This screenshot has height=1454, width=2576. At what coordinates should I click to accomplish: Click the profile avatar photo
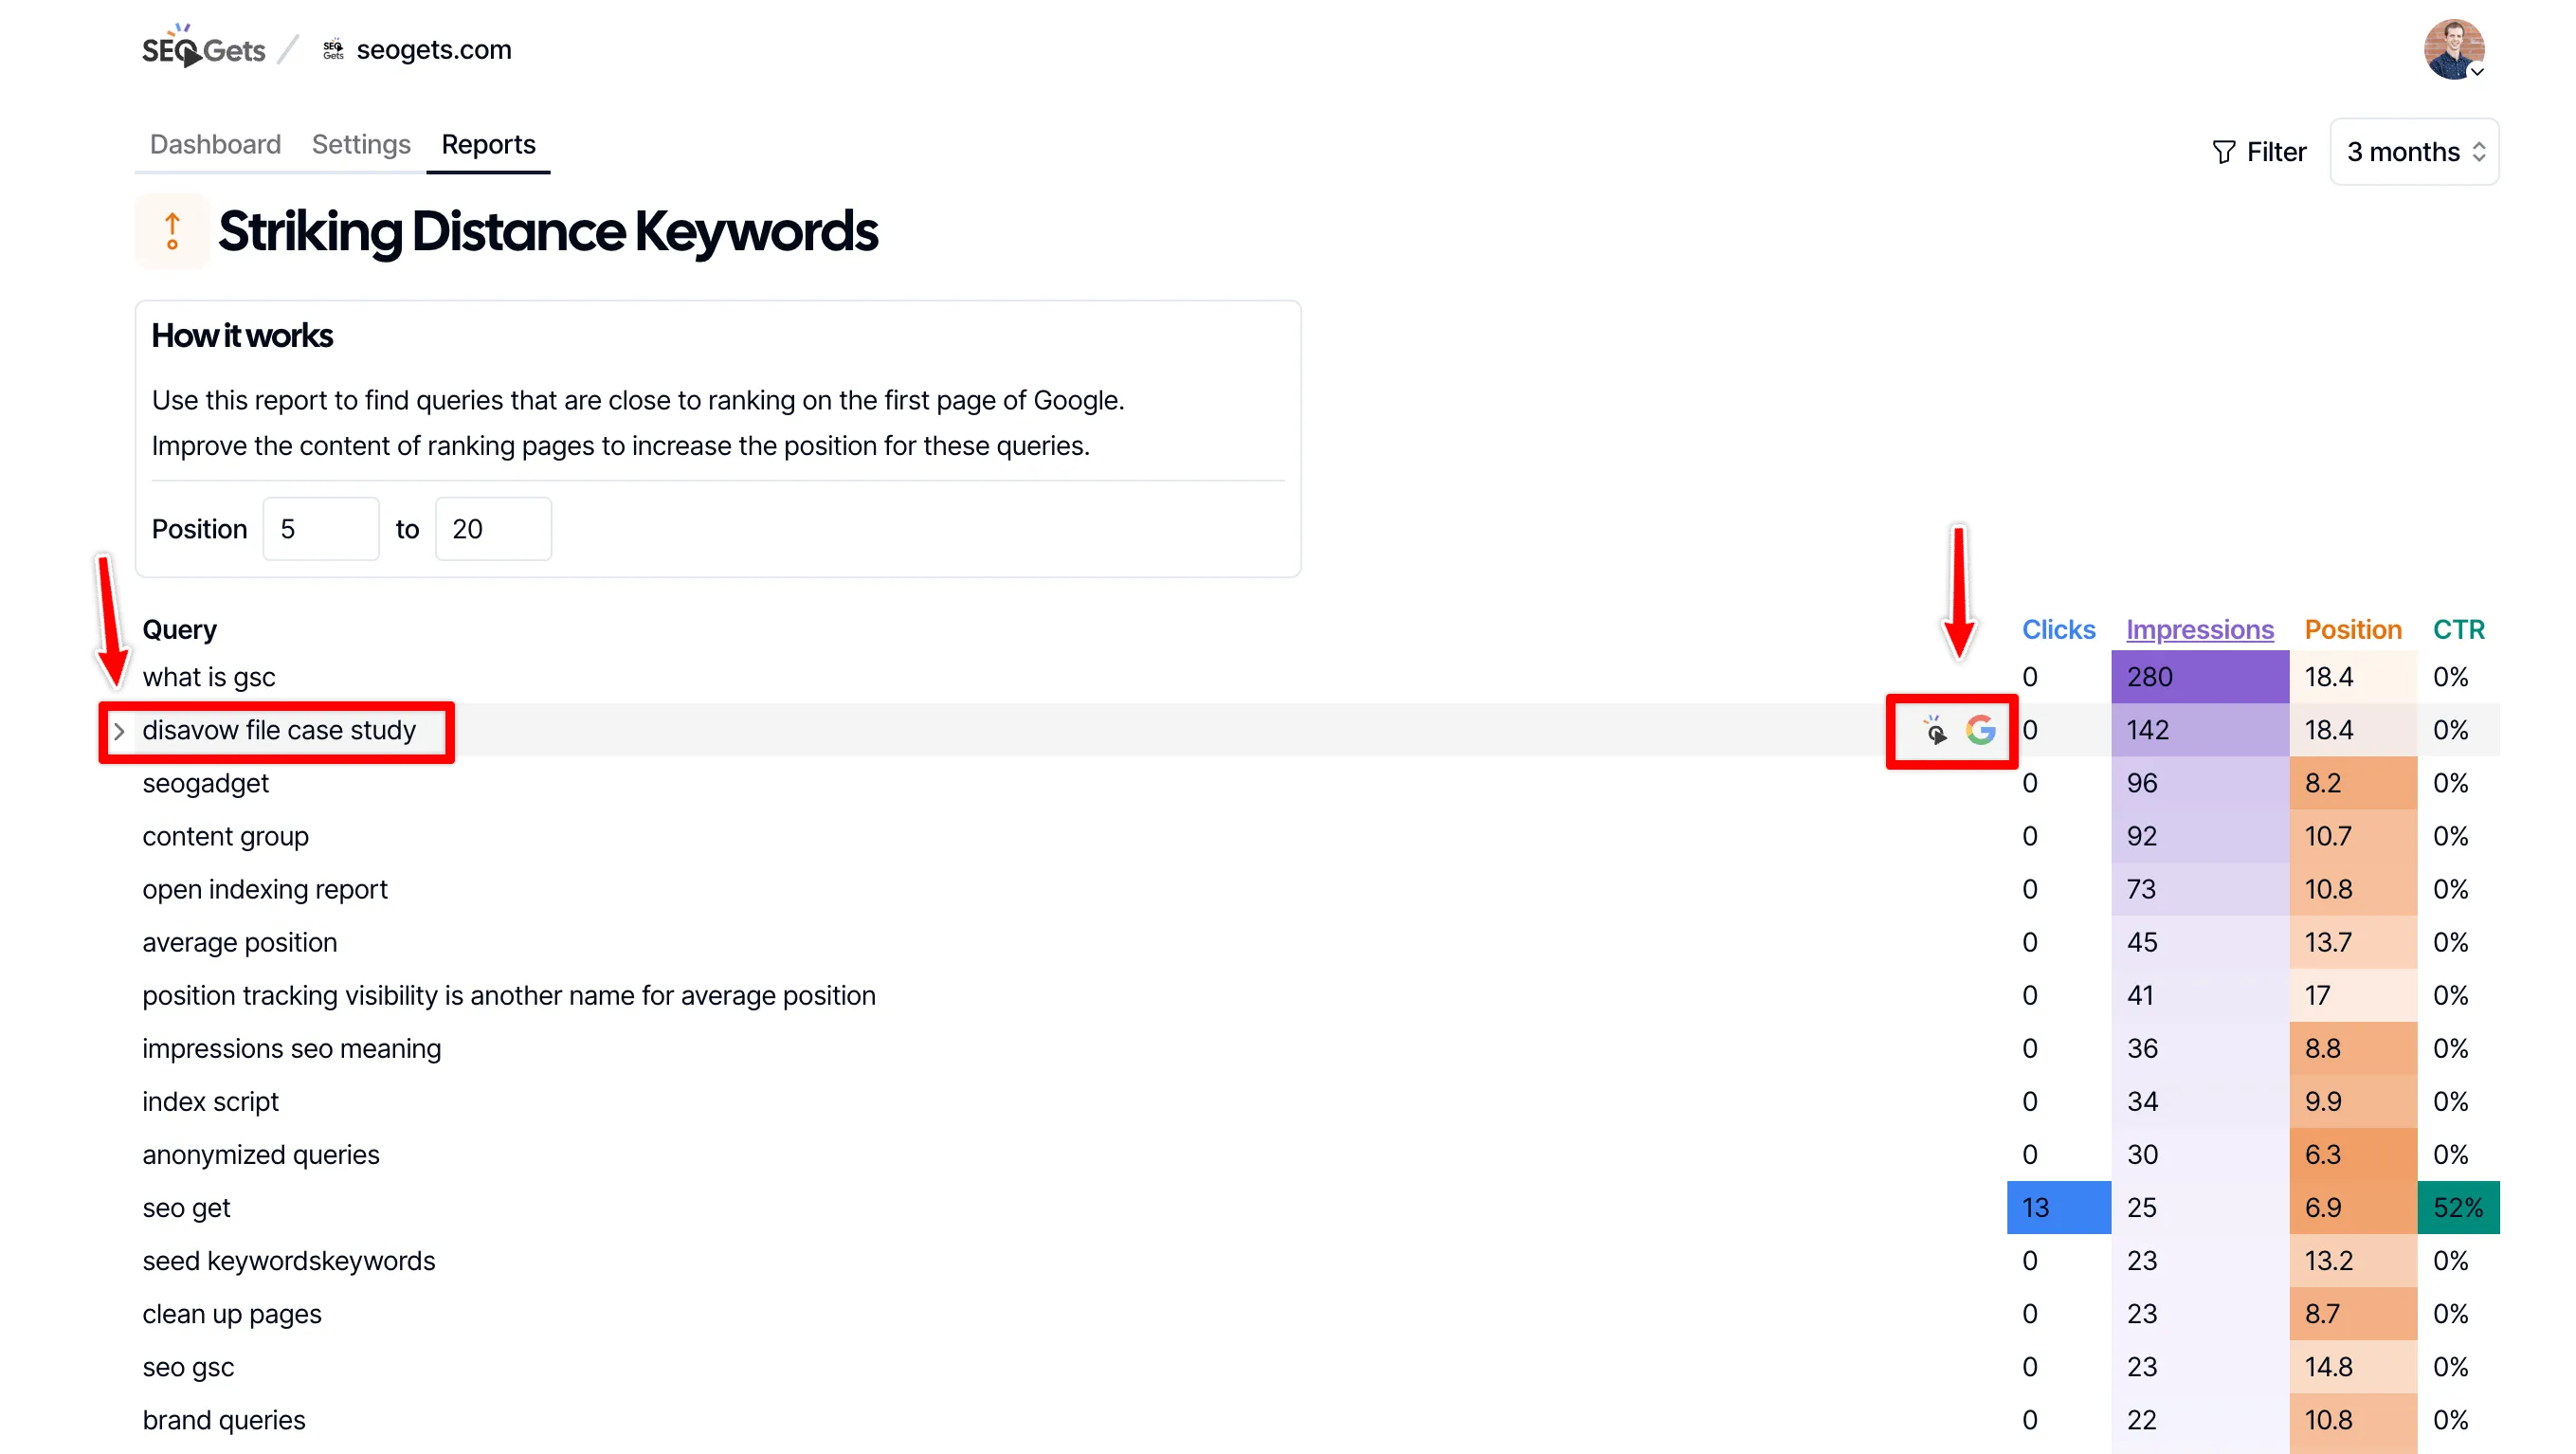click(2453, 48)
